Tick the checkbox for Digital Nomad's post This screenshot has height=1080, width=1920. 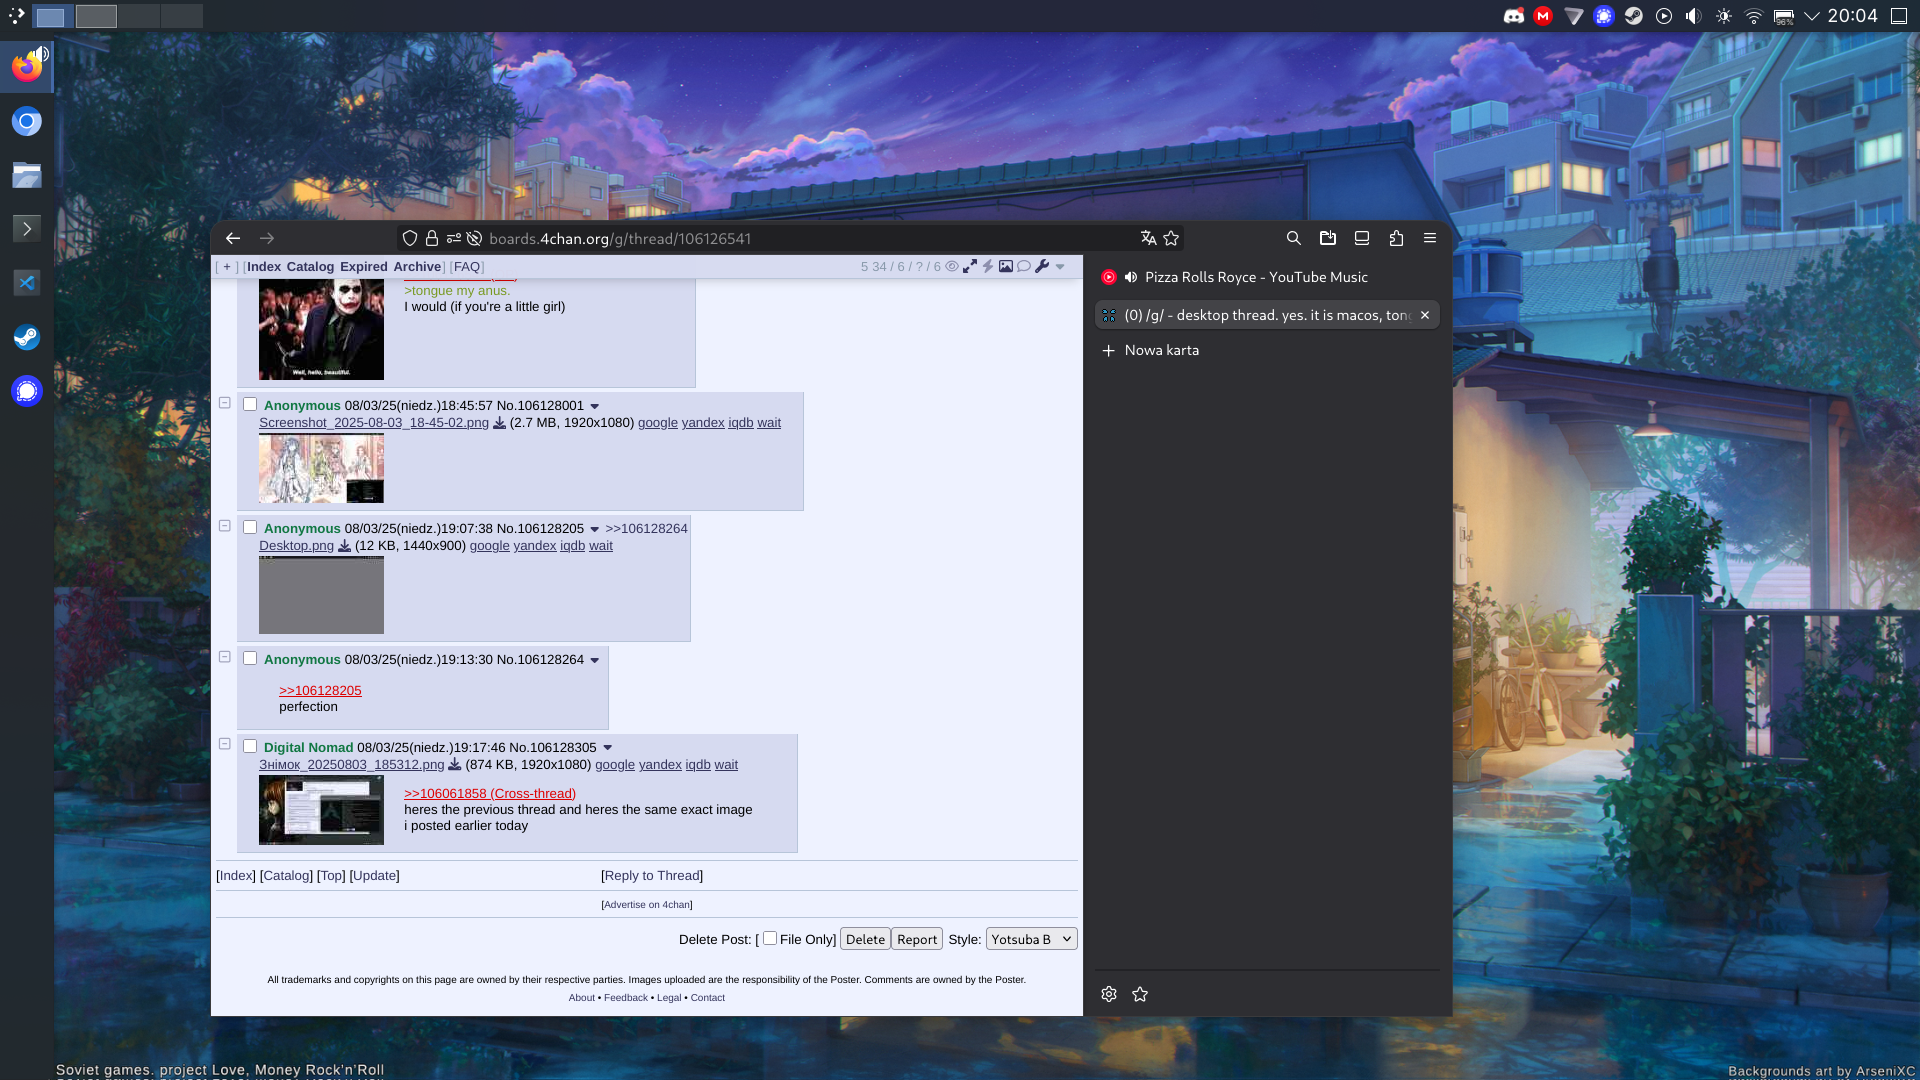pos(250,747)
